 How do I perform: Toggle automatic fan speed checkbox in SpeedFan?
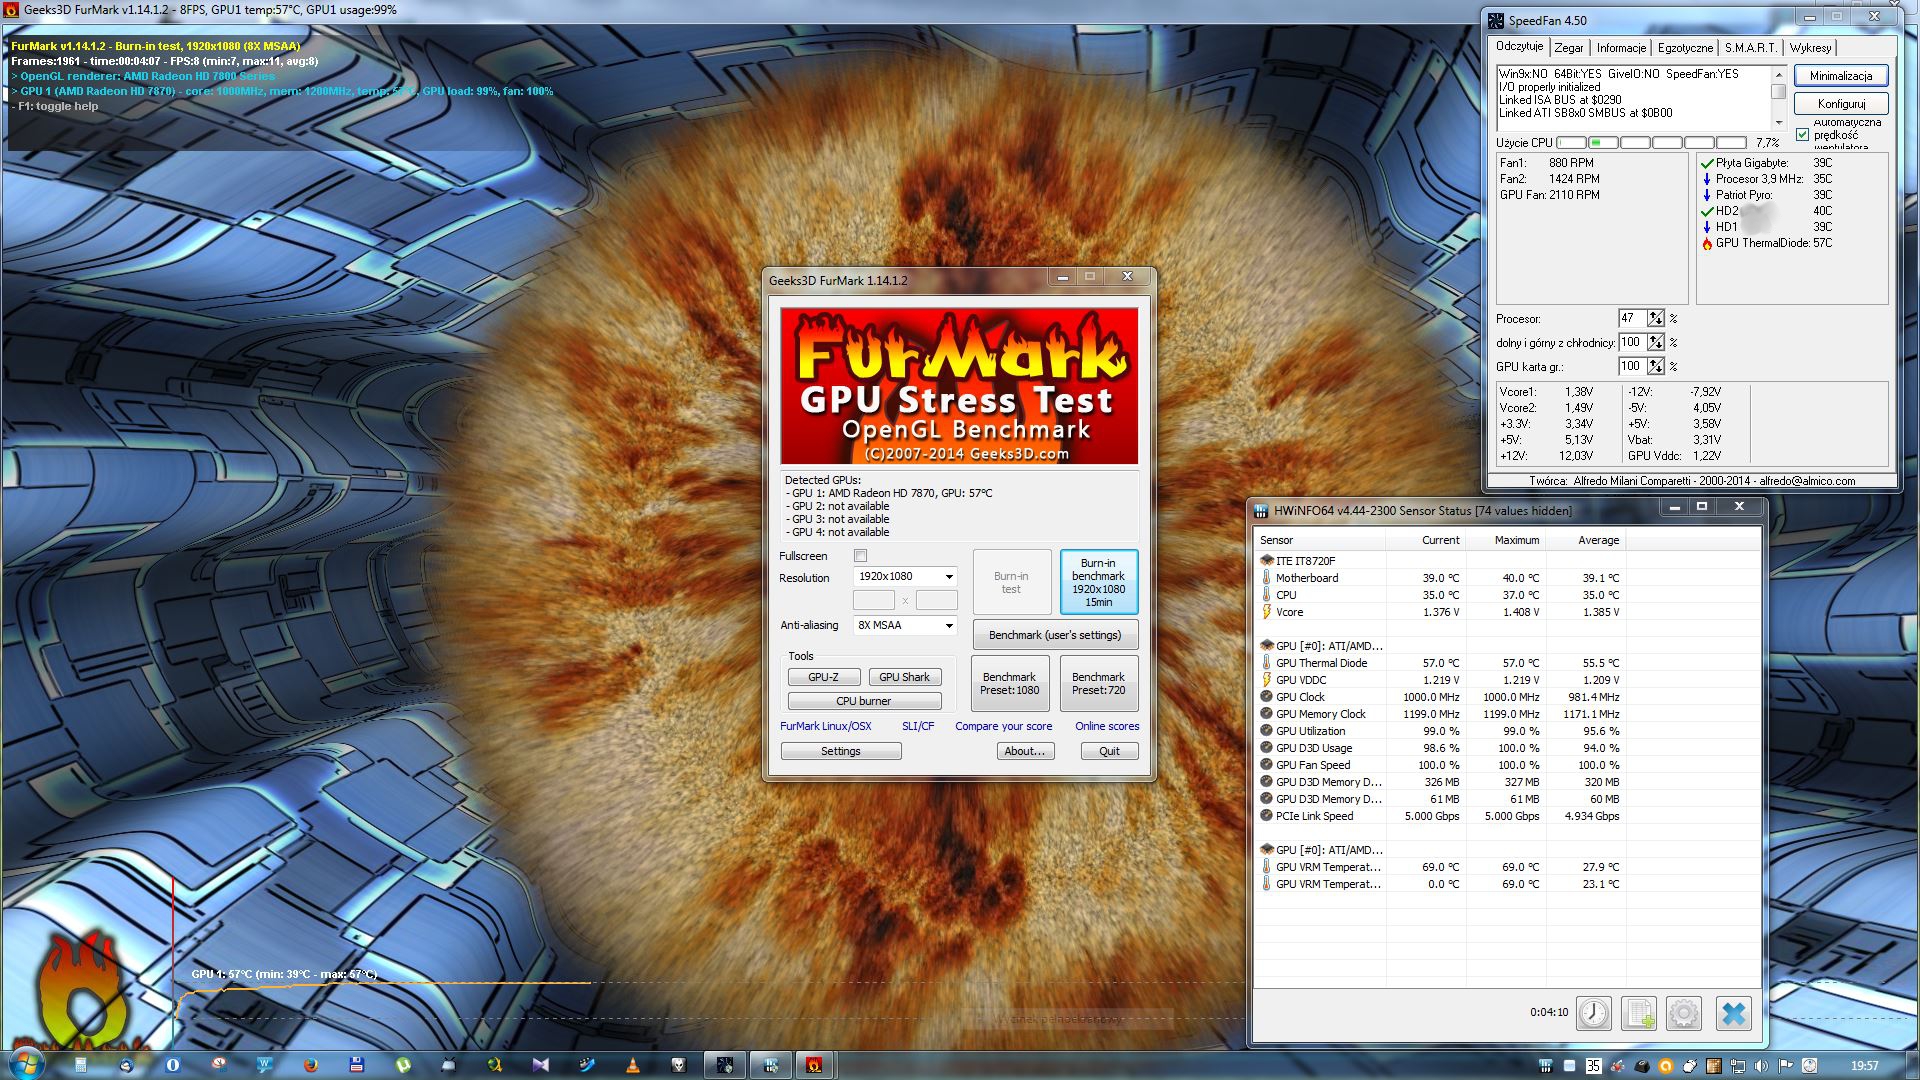[1802, 134]
